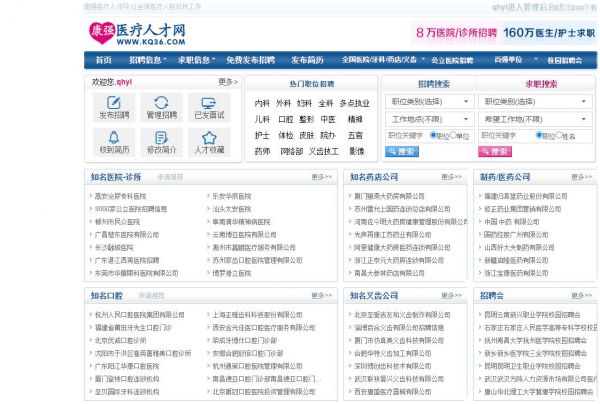Open 希望工作地(不限) dropdown

(x=535, y=119)
